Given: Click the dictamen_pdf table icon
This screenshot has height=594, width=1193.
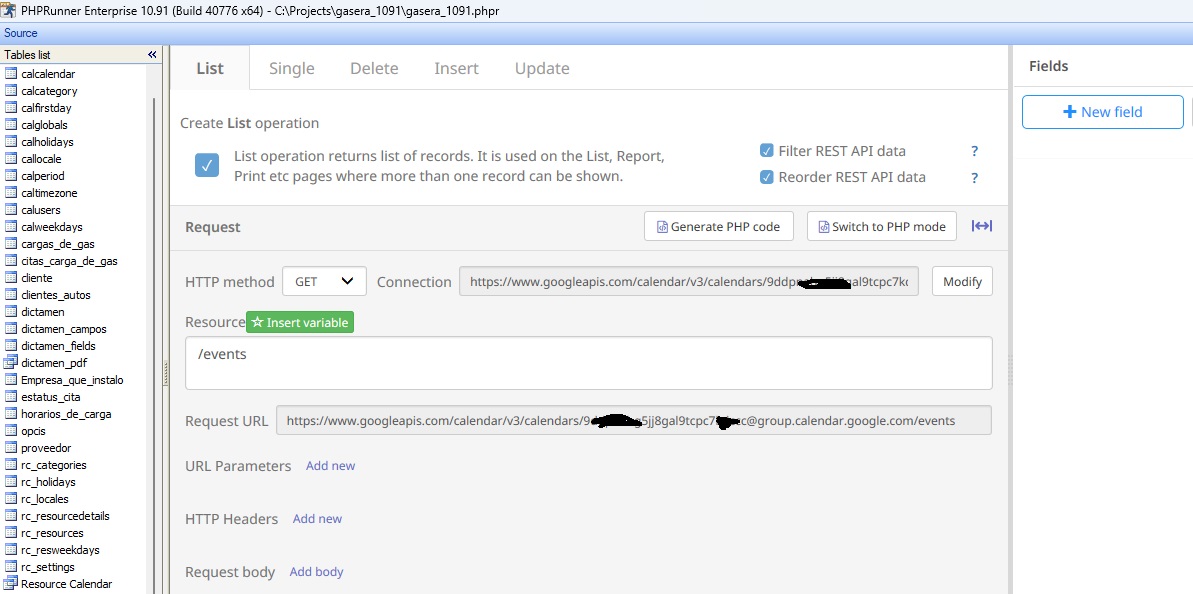Looking at the screenshot, I should click(x=12, y=363).
